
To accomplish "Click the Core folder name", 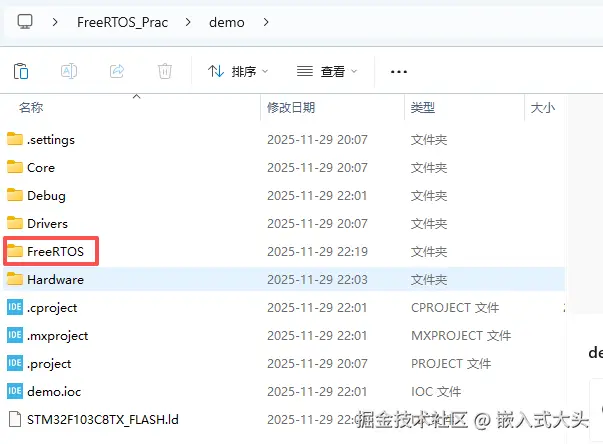I will (41, 168).
